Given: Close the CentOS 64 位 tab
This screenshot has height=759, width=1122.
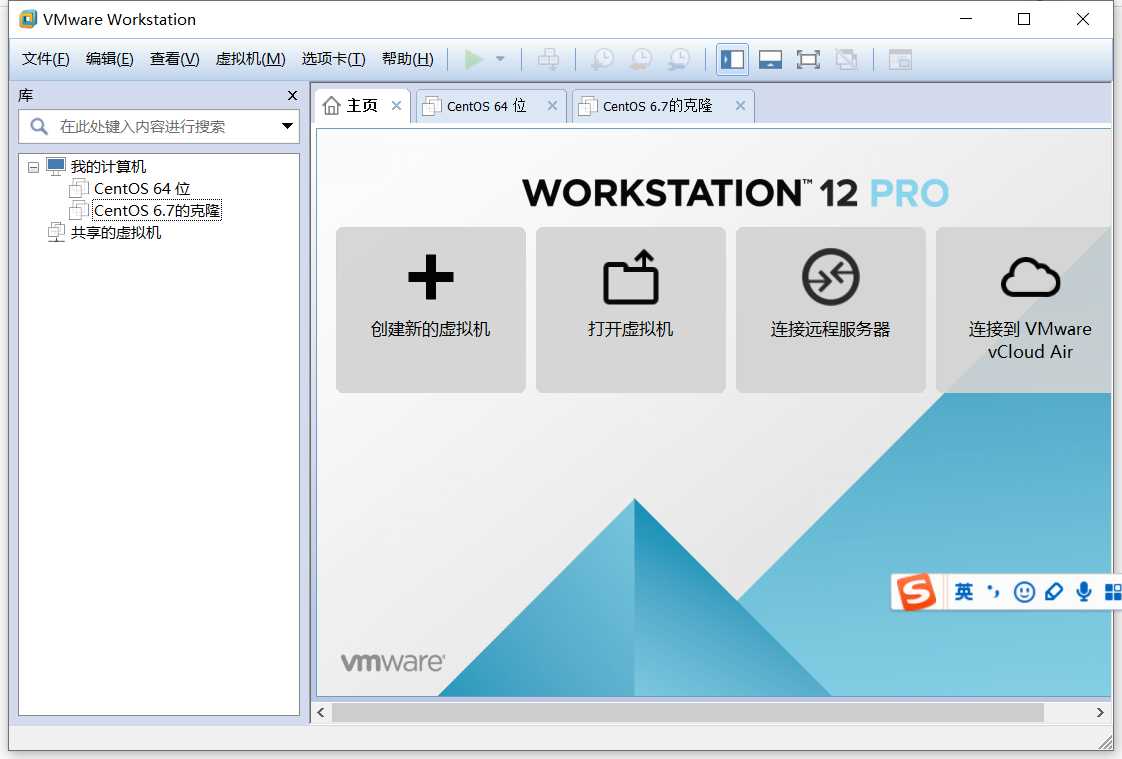Looking at the screenshot, I should (x=552, y=106).
